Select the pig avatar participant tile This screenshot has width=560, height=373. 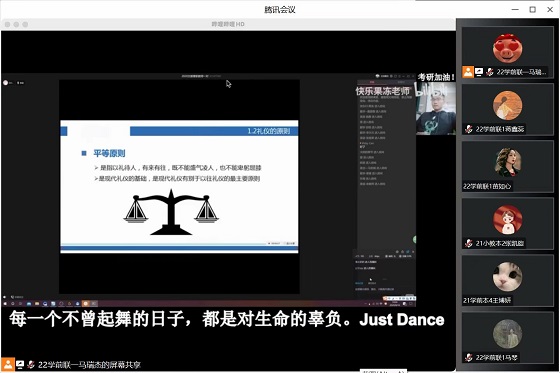click(x=507, y=53)
